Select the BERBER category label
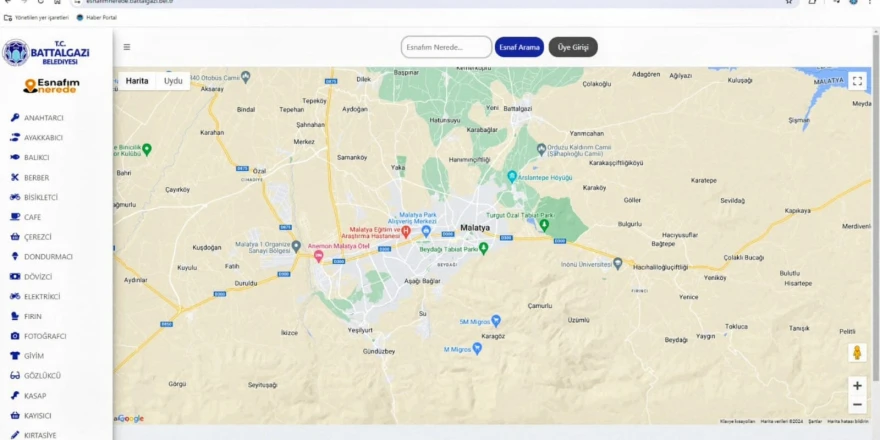Viewport: 880px width, 440px height. click(36, 178)
